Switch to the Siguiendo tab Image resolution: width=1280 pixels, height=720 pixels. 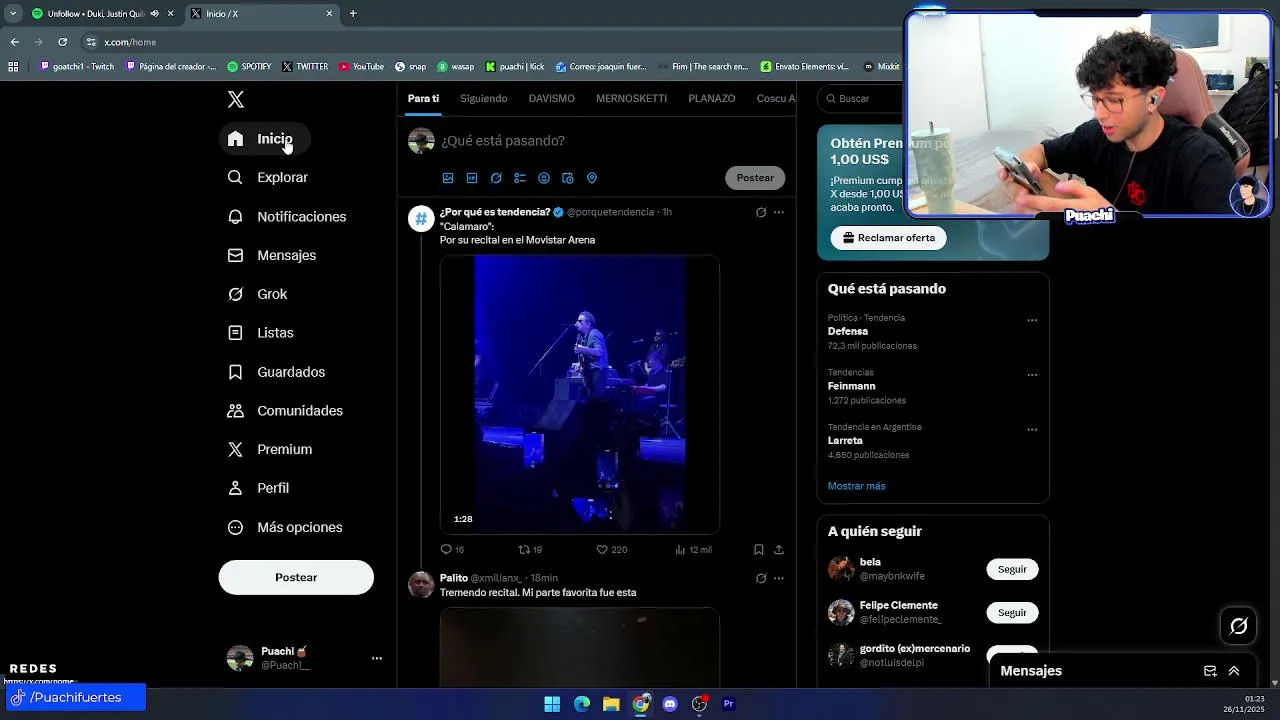coord(484,98)
